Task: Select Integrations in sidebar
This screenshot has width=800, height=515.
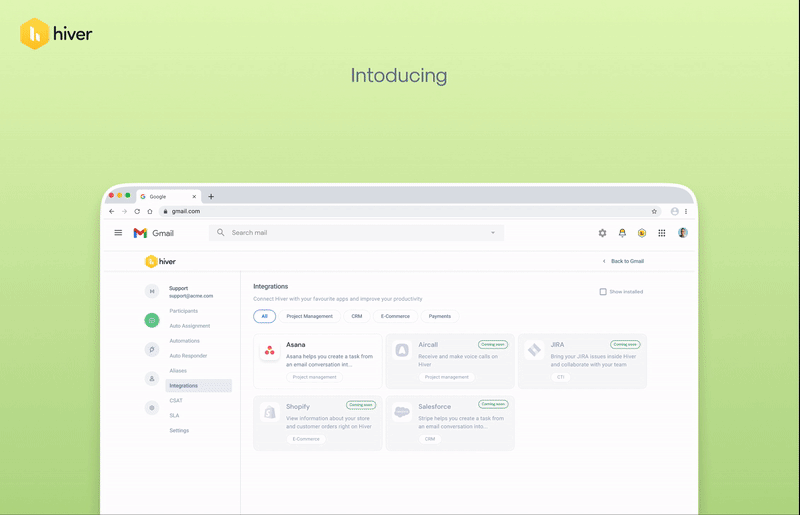Action: click(198, 385)
